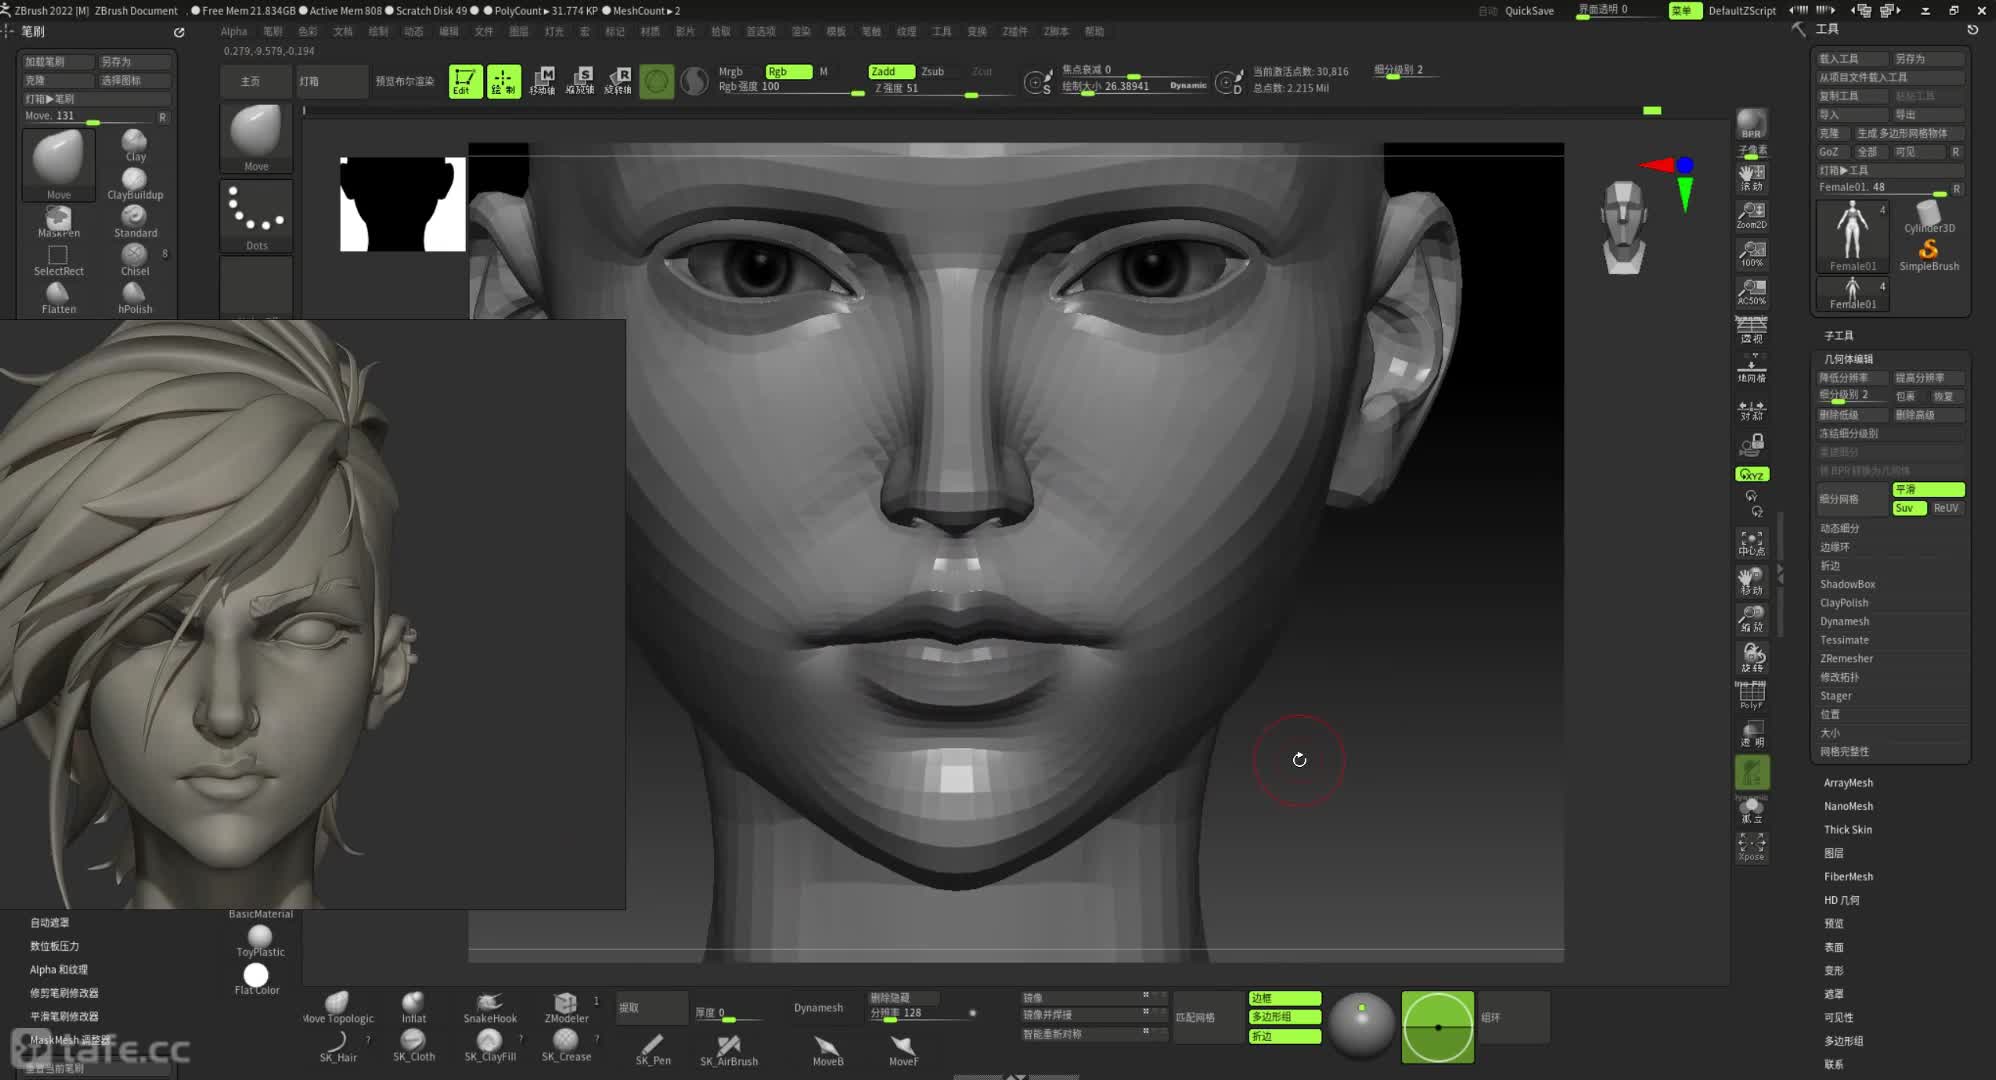1996x1080 pixels.
Task: Enable the Zsub button
Action: coord(932,71)
